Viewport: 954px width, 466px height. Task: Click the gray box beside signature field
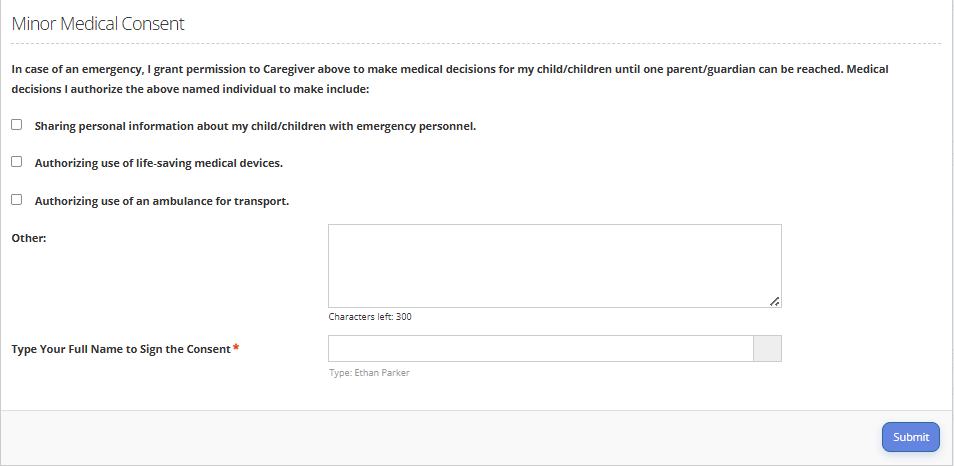[x=767, y=348]
